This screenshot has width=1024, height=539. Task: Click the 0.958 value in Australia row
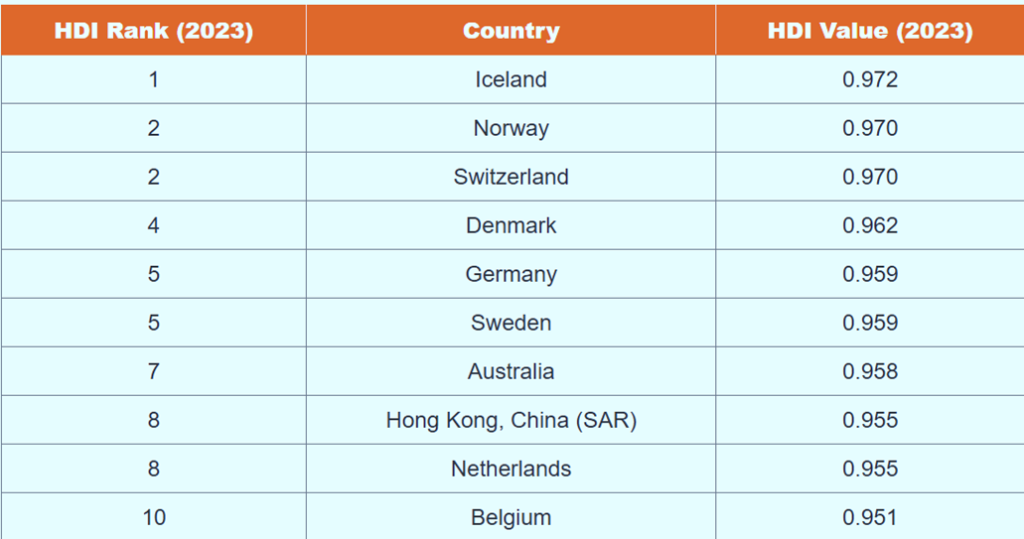[x=870, y=371]
